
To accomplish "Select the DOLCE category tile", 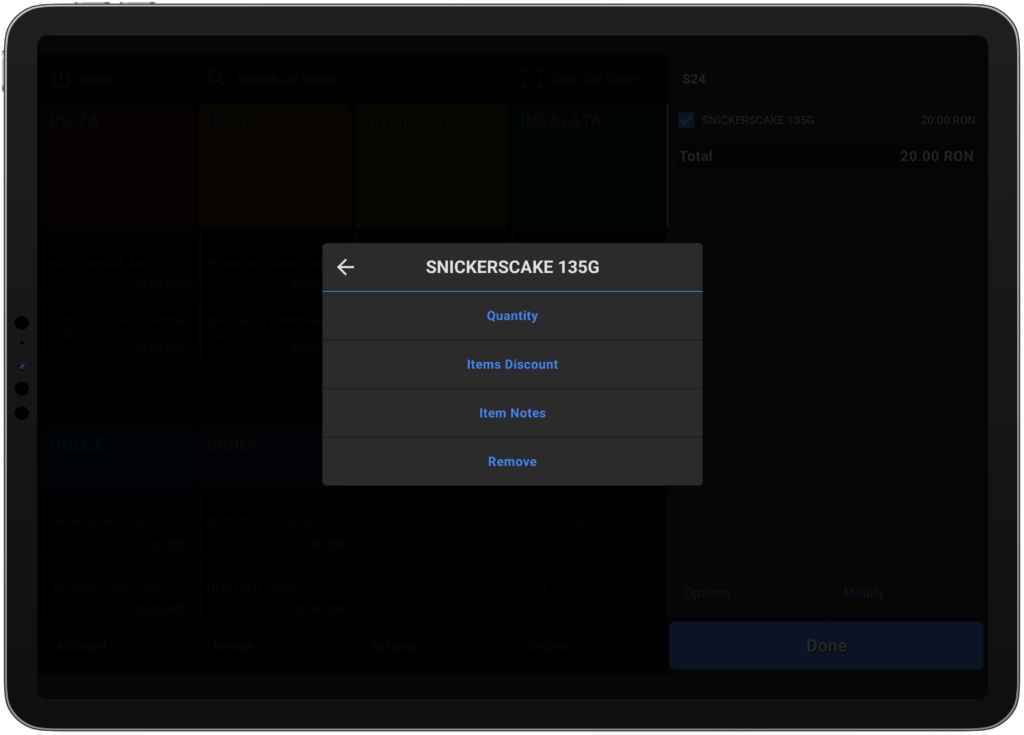I will (119, 457).
